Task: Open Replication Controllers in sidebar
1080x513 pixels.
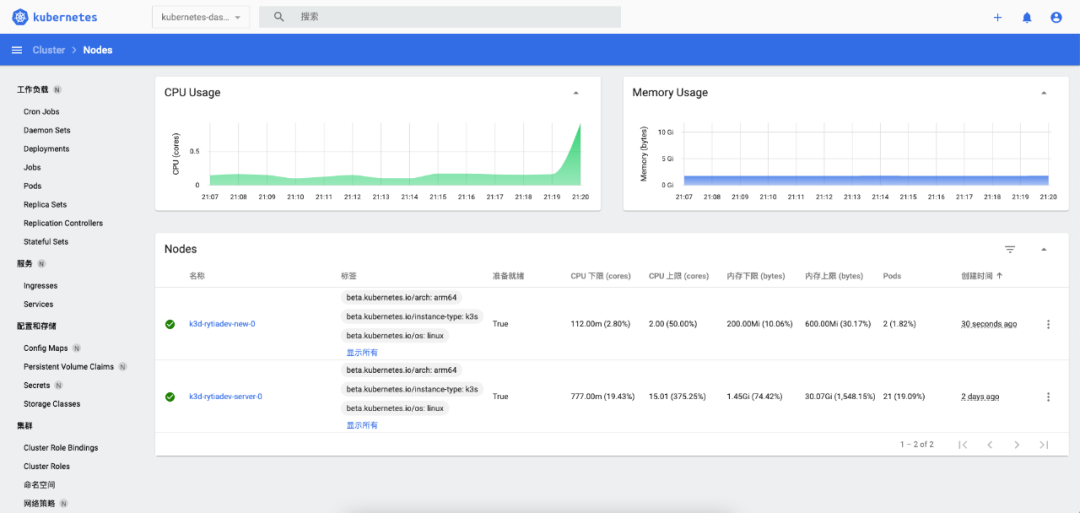Action: coord(63,223)
